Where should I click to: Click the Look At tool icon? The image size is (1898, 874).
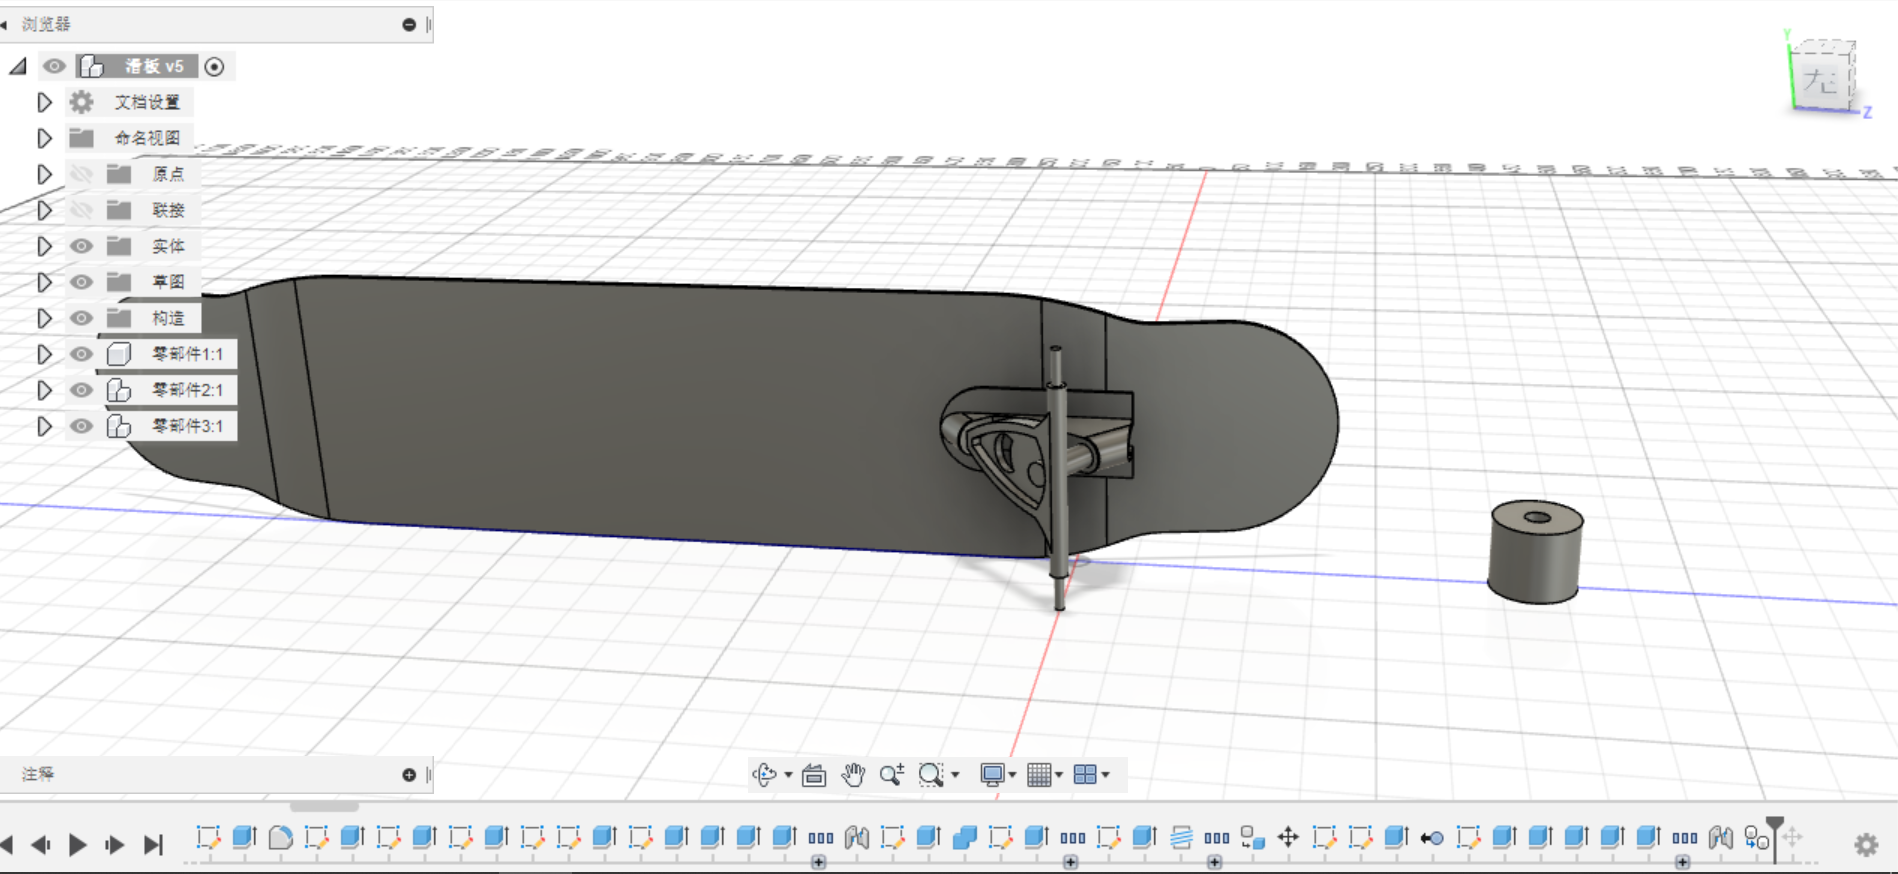tap(814, 775)
